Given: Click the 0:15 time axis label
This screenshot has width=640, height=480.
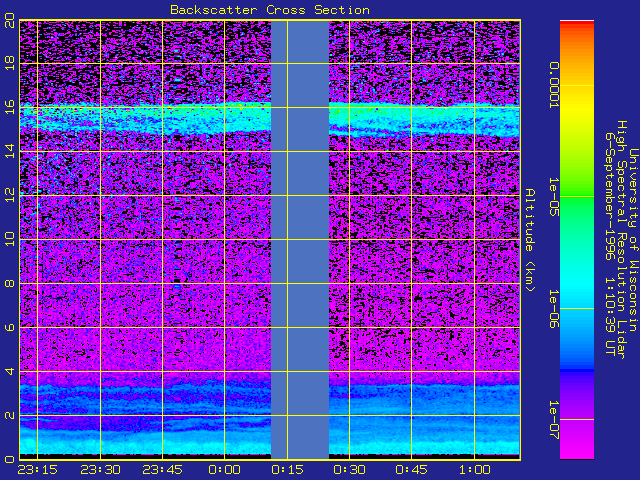Looking at the screenshot, I should coord(287,470).
